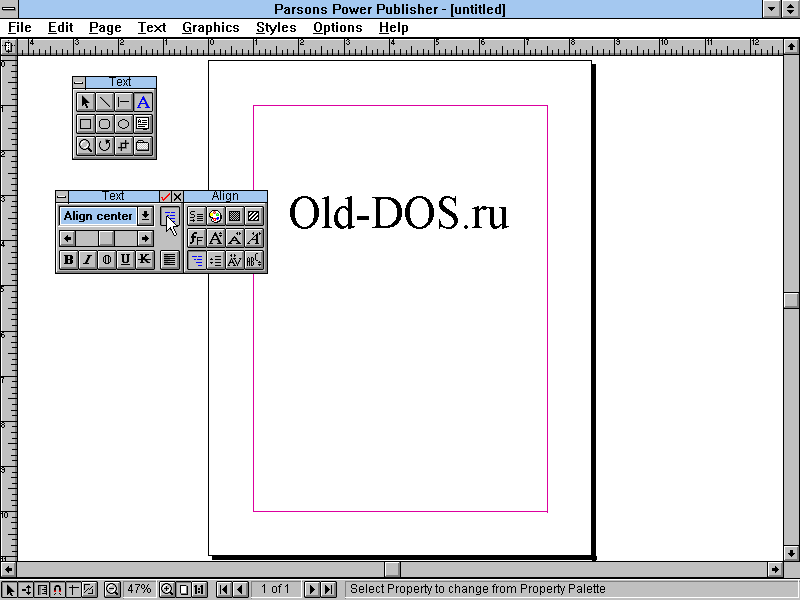Screen dimensions: 800x600
Task: Open the Align center dropdown list
Action: pyautogui.click(x=146, y=216)
